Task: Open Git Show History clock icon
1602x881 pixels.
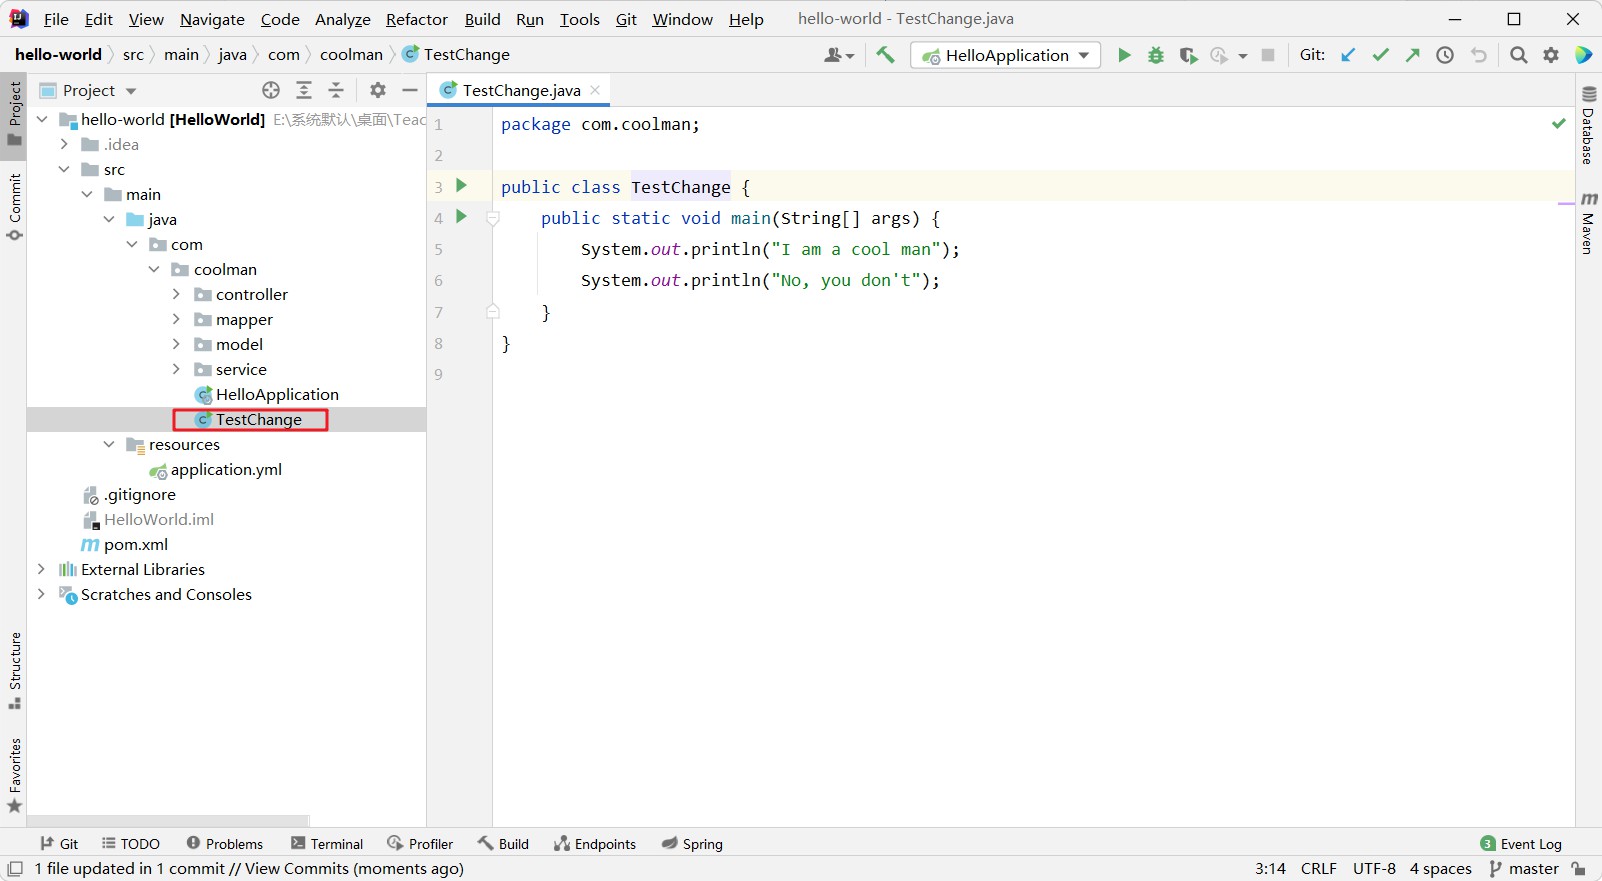Action: pos(1445,55)
